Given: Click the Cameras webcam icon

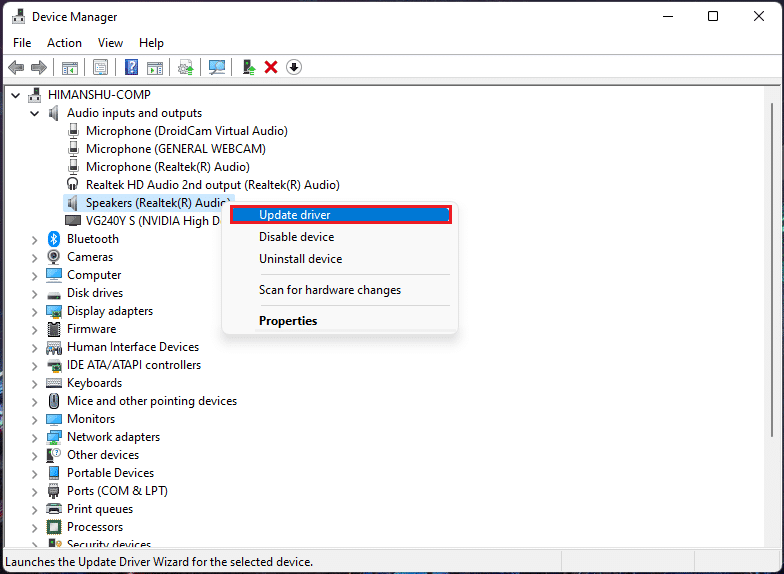Looking at the screenshot, I should 54,257.
